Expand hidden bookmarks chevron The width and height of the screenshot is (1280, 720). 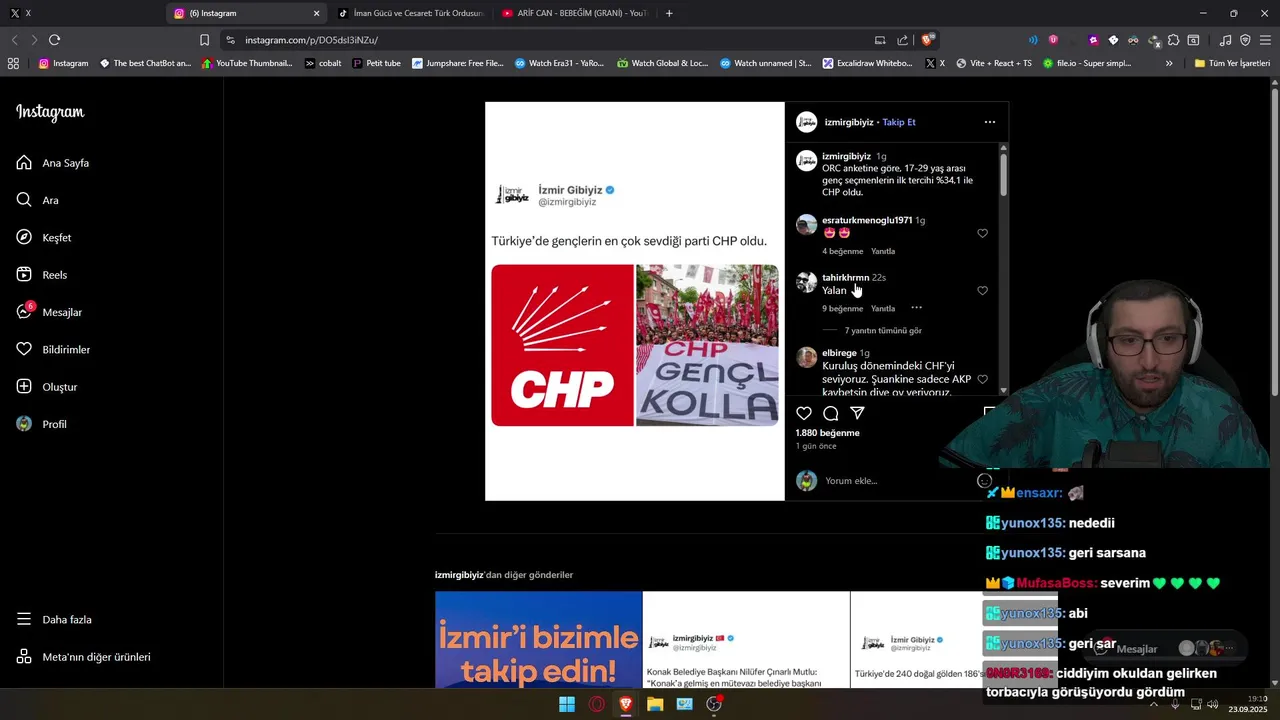pos(1169,63)
